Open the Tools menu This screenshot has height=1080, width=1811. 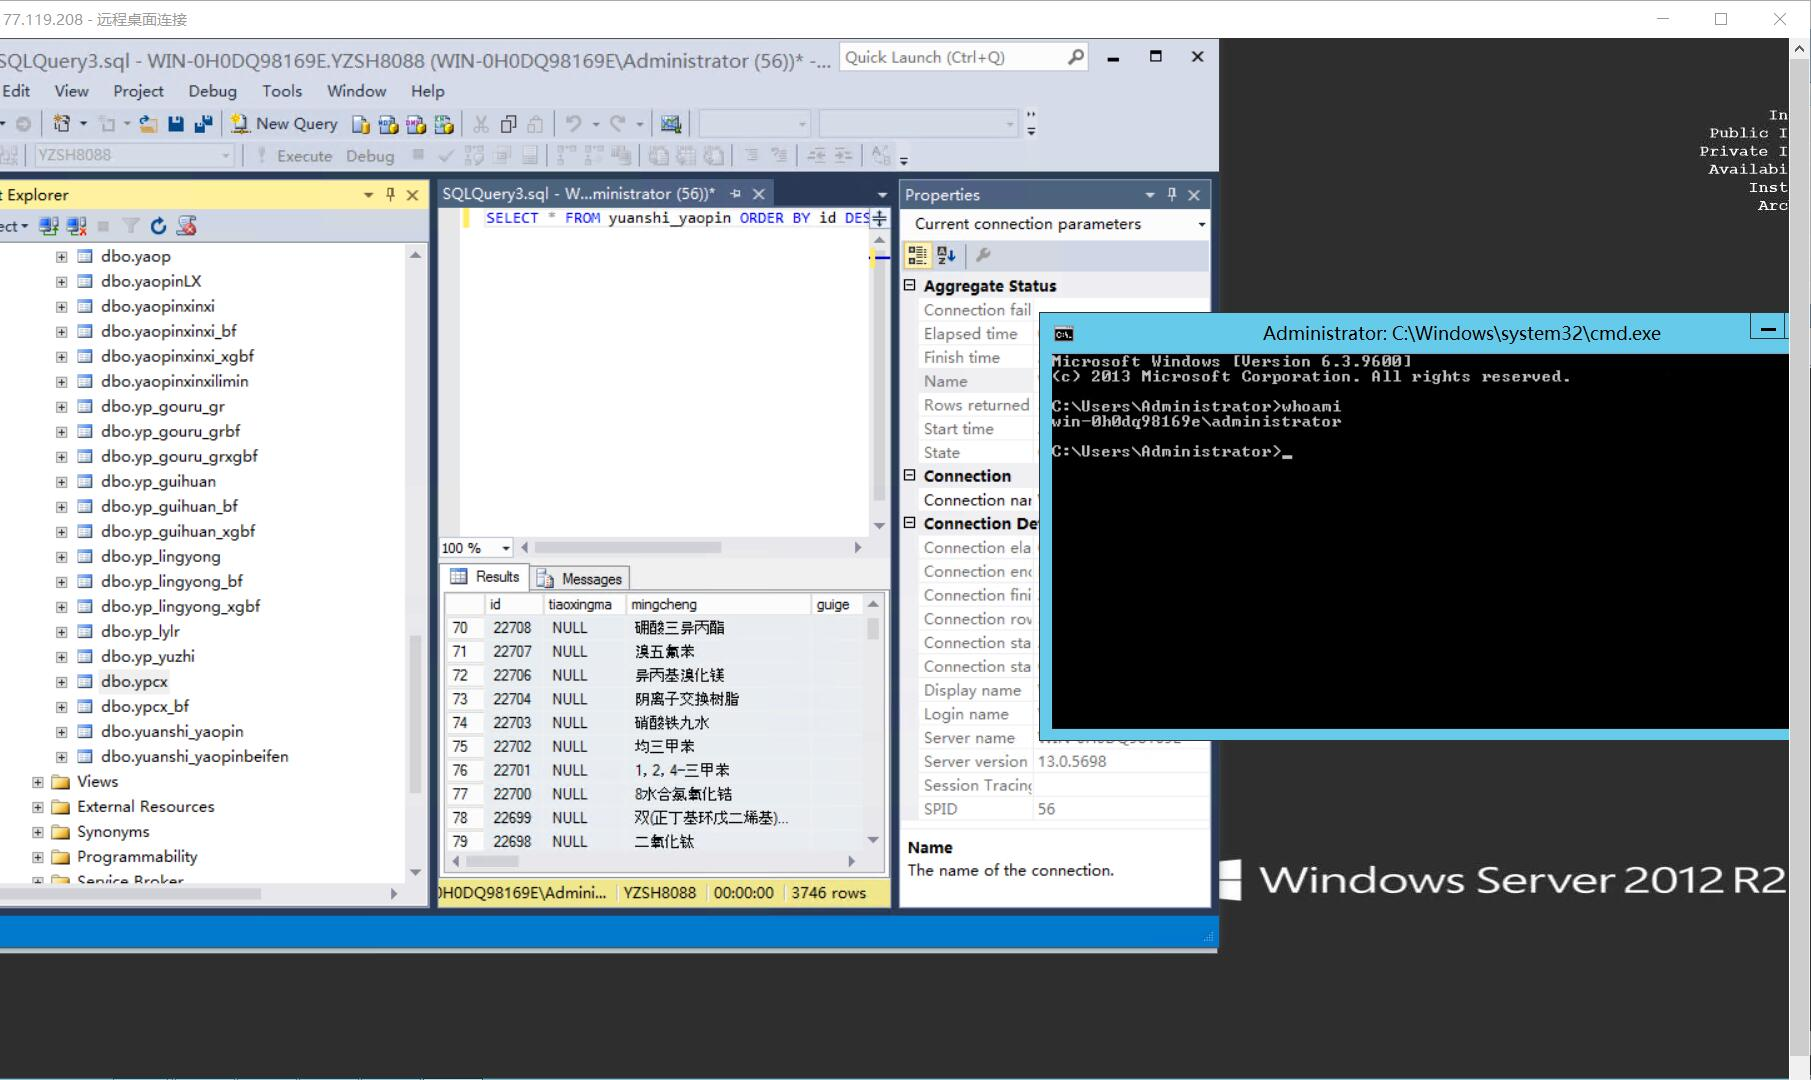coord(282,91)
